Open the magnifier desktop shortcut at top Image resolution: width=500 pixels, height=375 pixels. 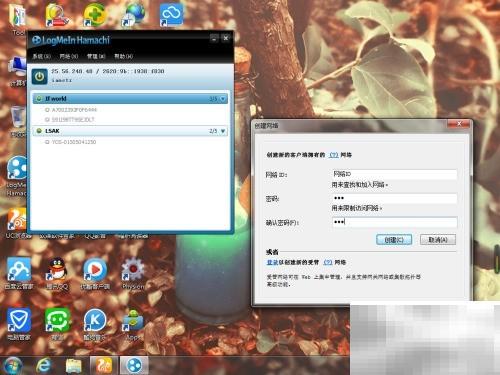57,16
